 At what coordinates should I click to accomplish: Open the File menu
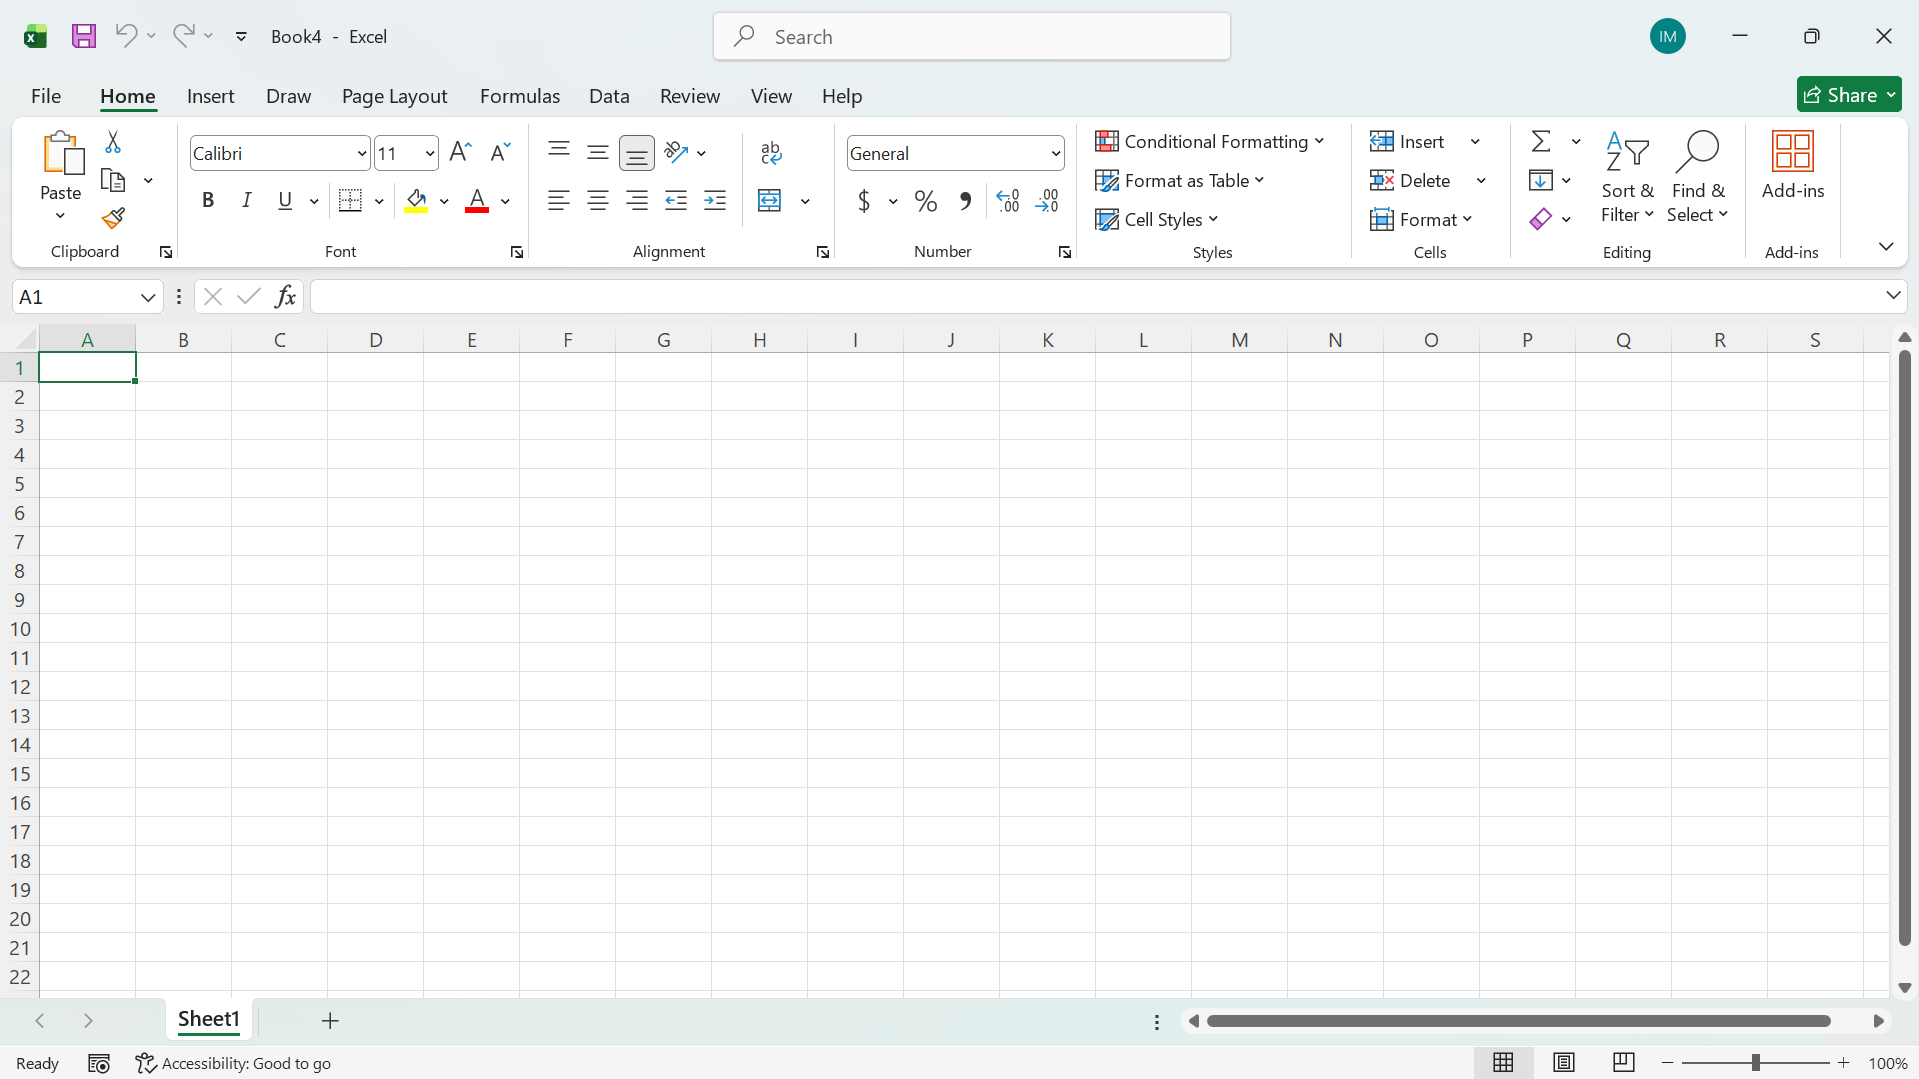pos(46,96)
